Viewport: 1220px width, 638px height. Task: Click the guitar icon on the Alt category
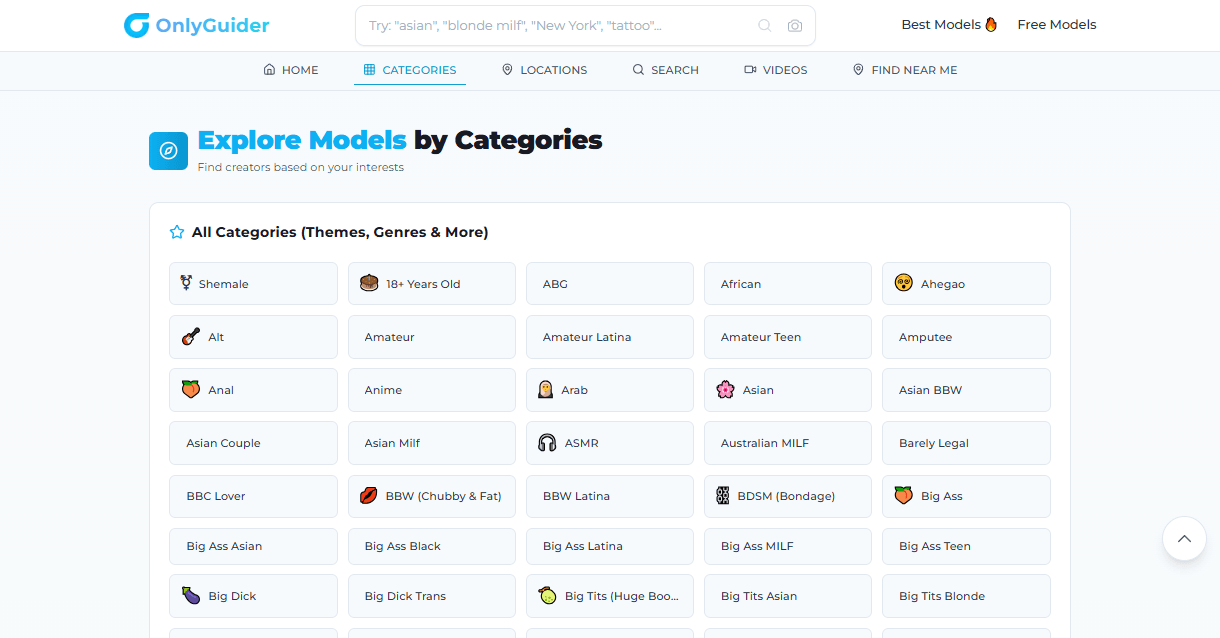(191, 337)
